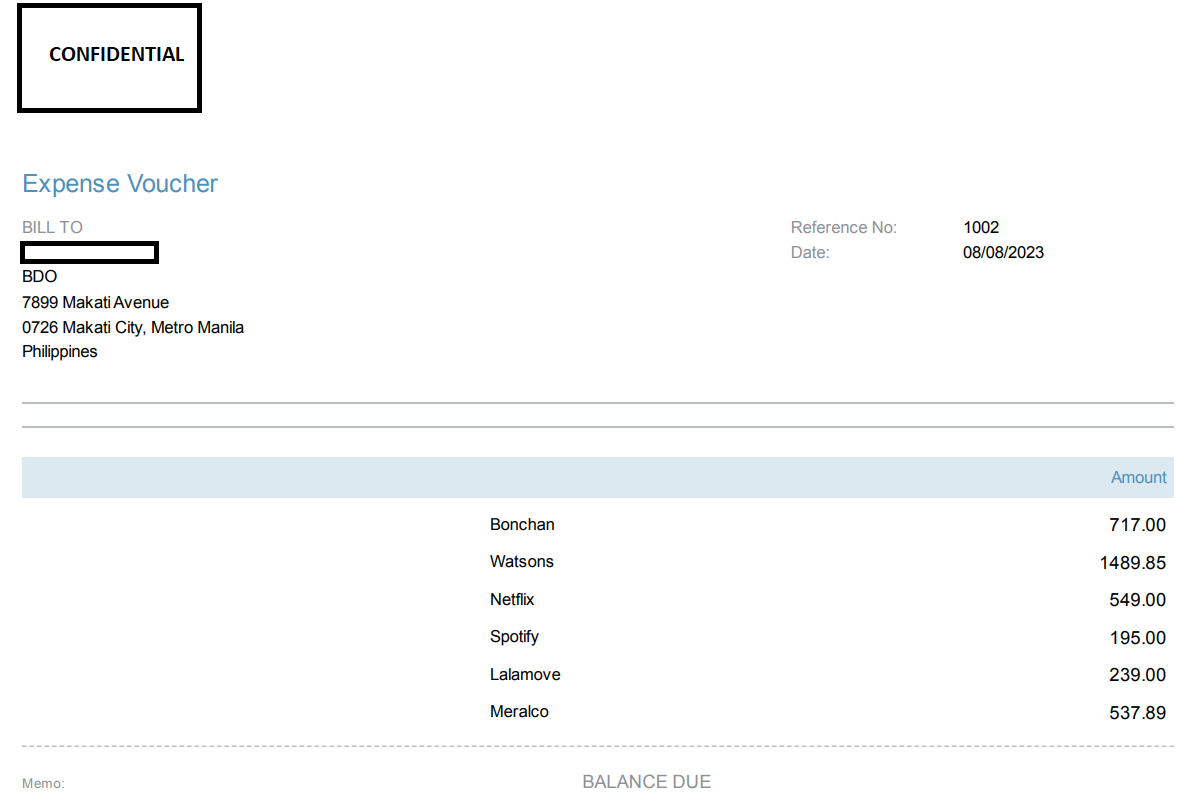Select the Watsons expense name
Viewport: 1202px width, 803px height.
point(522,562)
